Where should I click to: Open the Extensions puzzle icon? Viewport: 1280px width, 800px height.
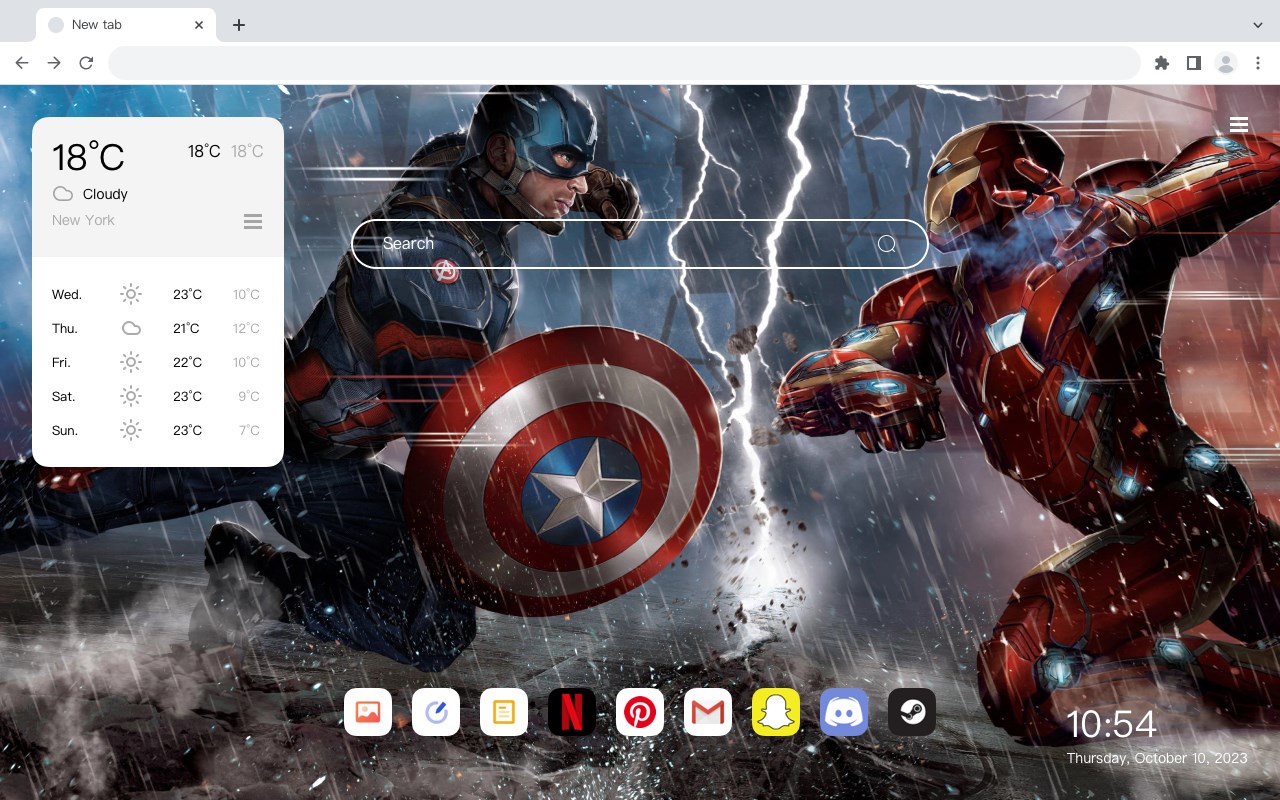[1161, 63]
